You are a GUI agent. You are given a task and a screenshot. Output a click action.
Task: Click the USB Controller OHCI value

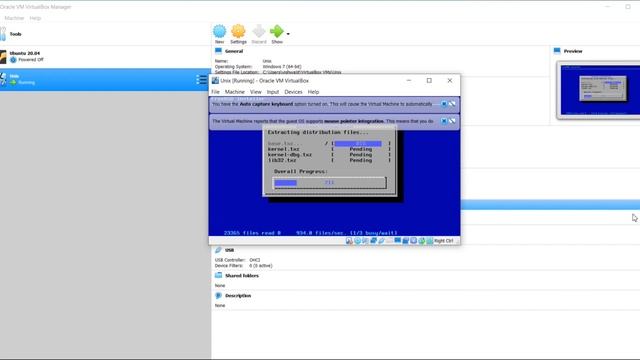pyautogui.click(x=255, y=260)
